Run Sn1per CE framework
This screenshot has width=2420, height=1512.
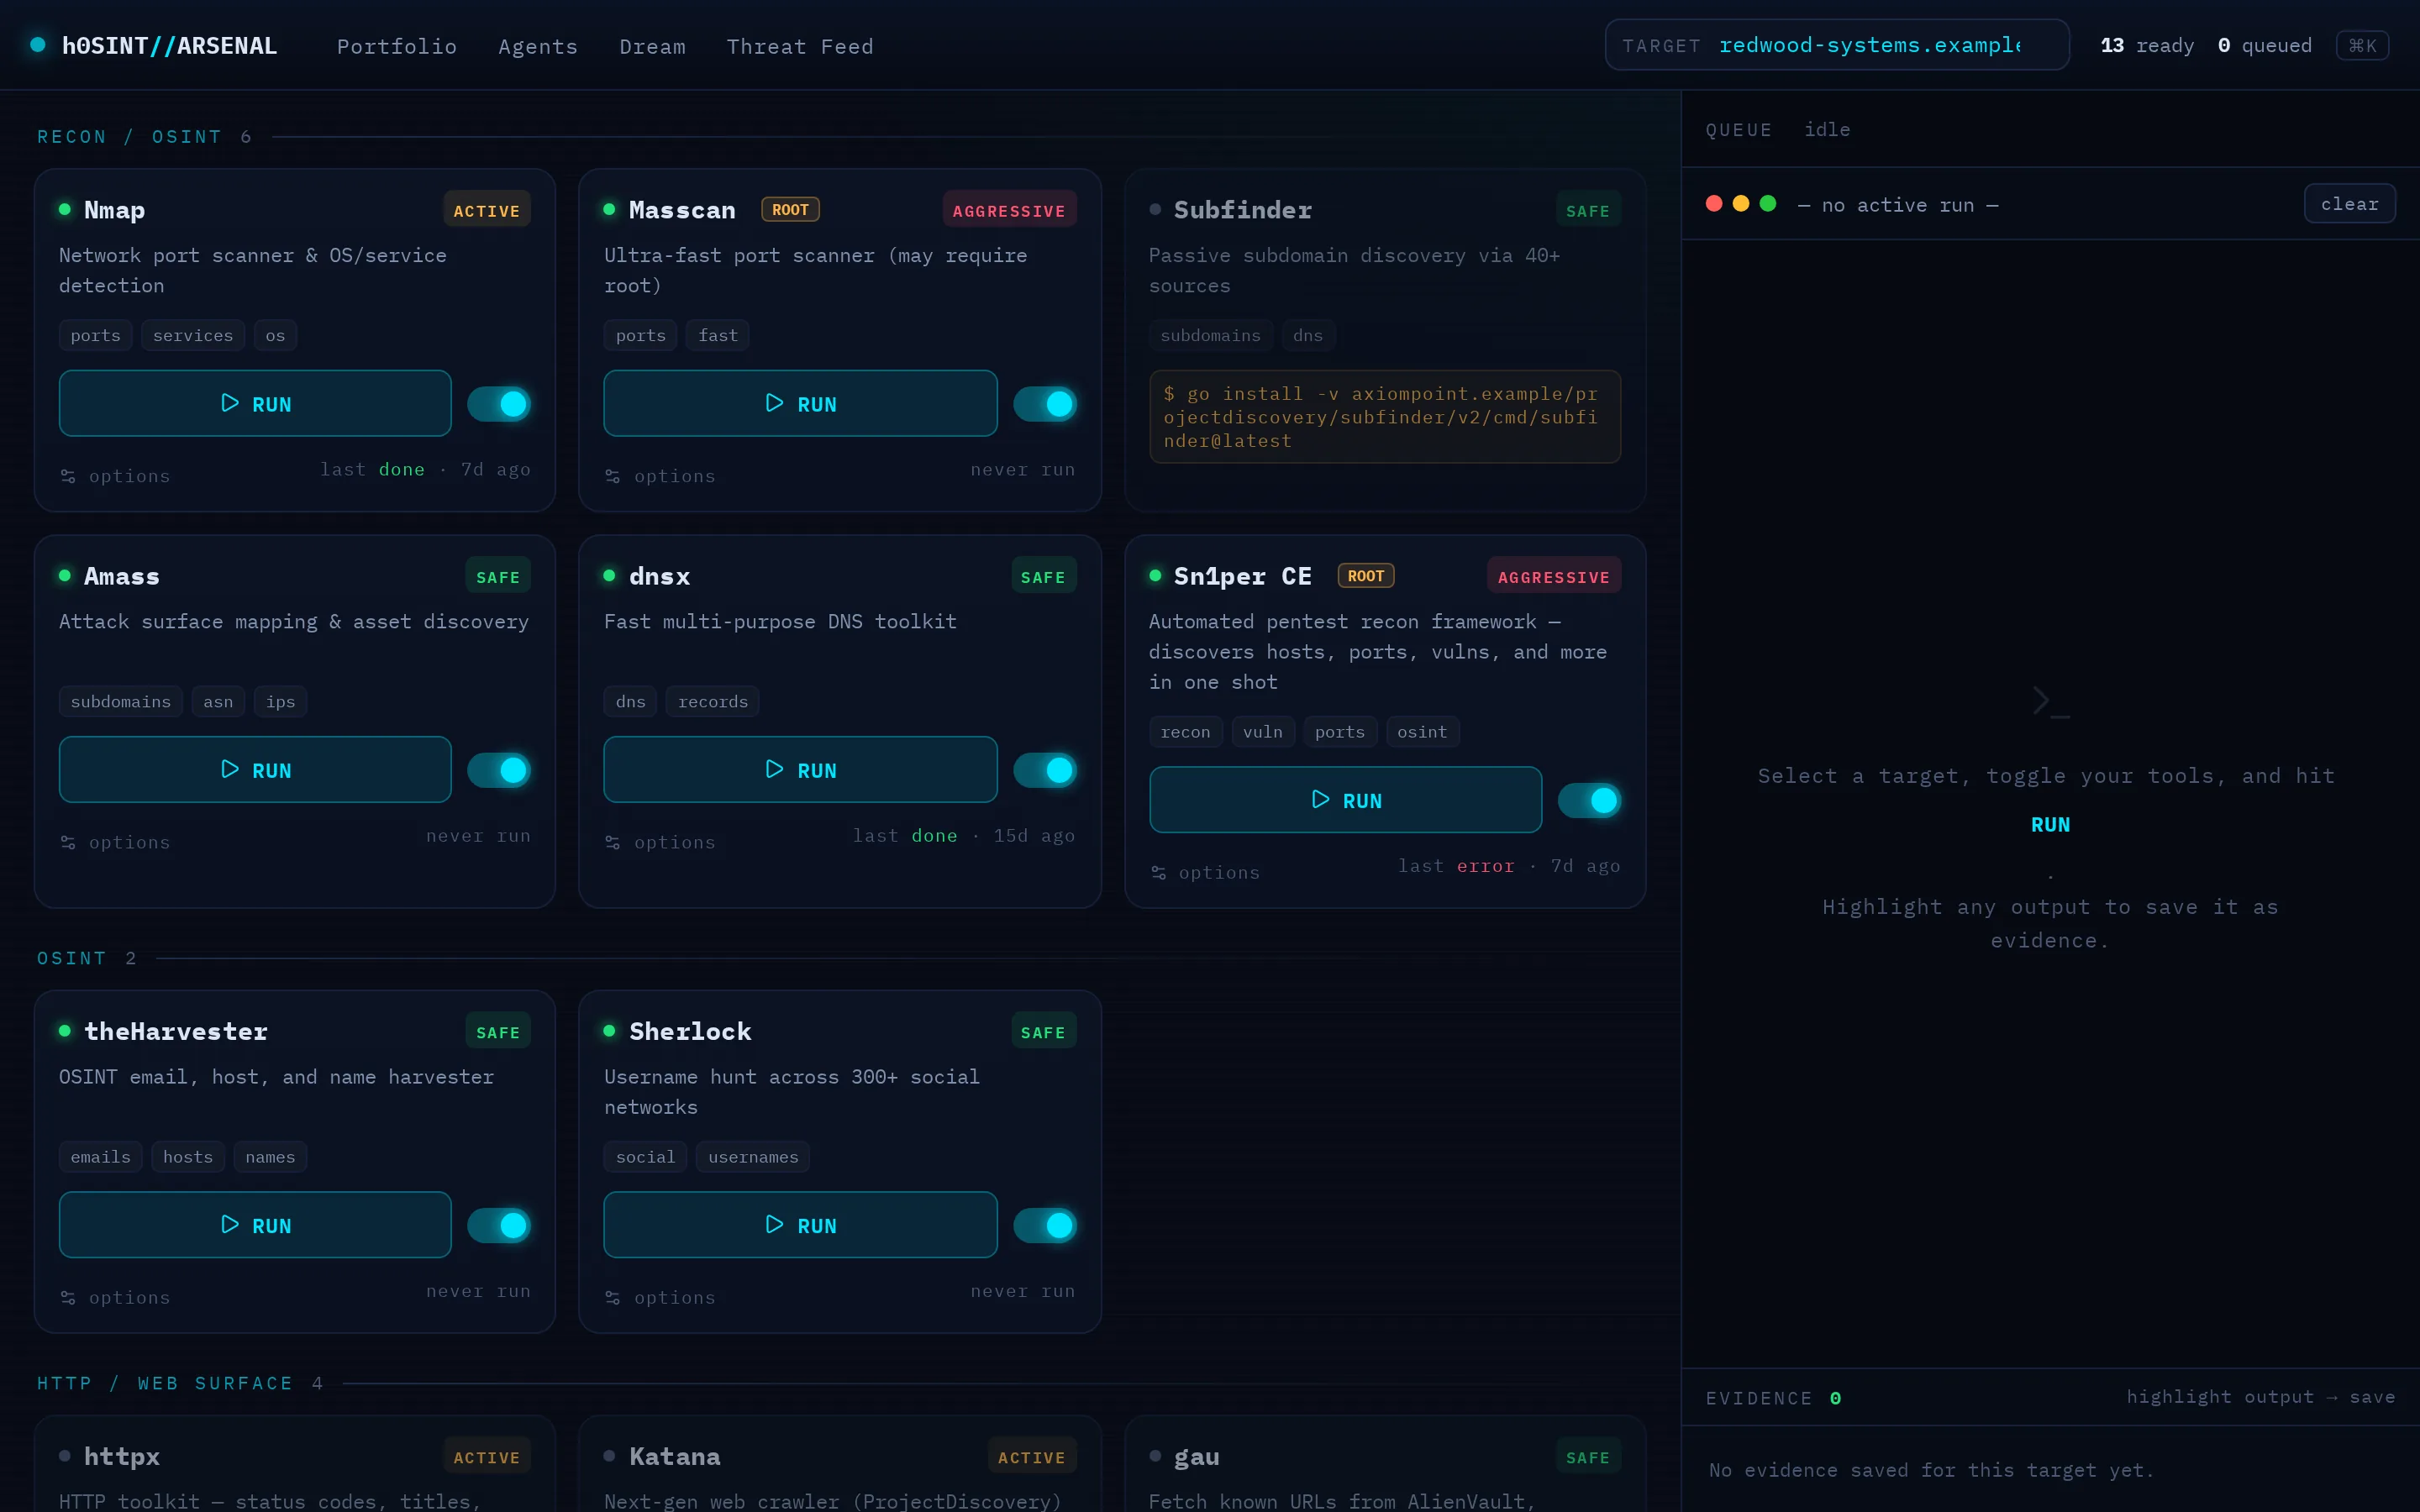click(x=1345, y=799)
